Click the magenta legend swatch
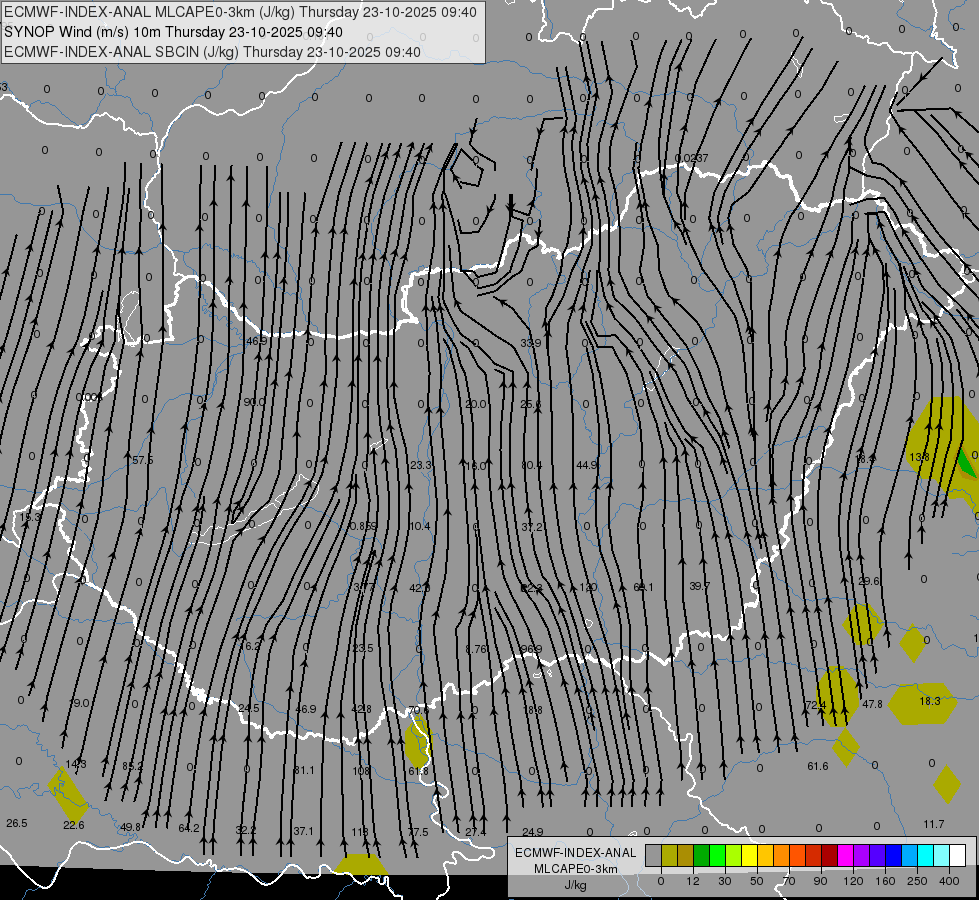Screen dimensions: 979x900 pos(845,856)
